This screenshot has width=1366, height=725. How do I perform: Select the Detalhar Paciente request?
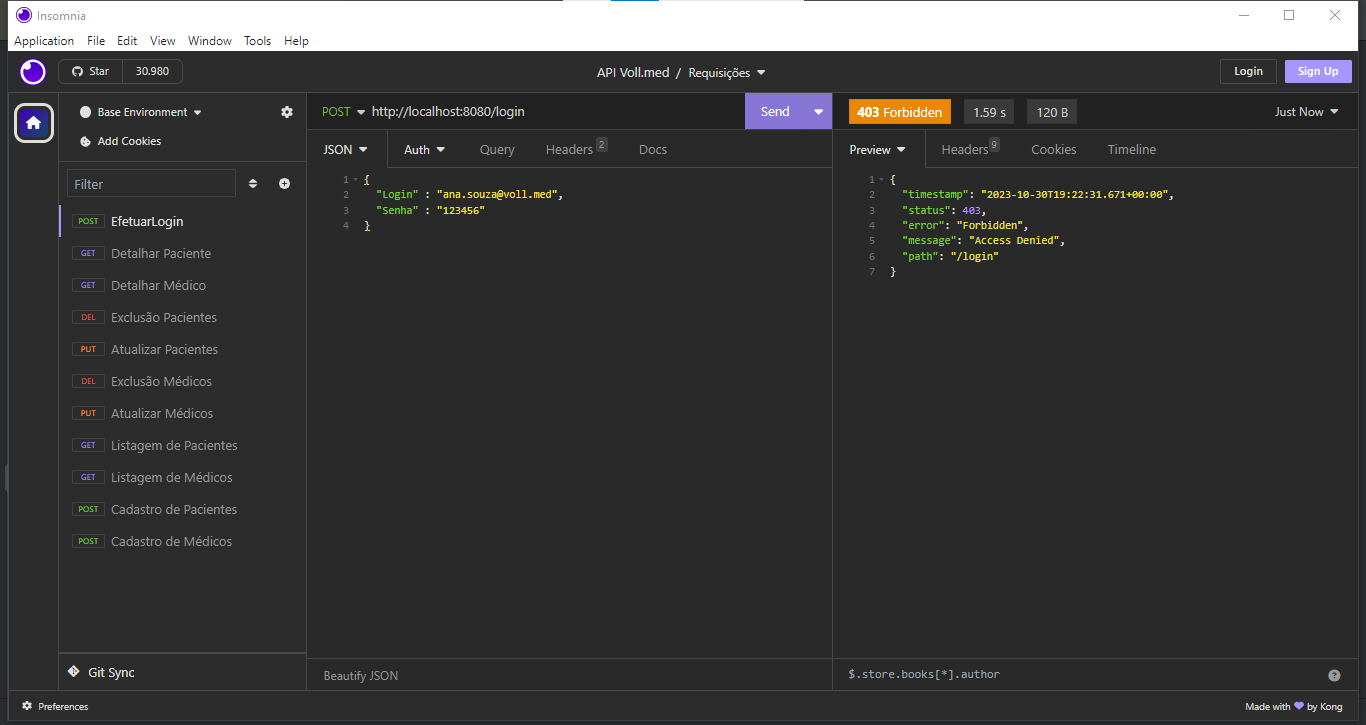coord(182,253)
